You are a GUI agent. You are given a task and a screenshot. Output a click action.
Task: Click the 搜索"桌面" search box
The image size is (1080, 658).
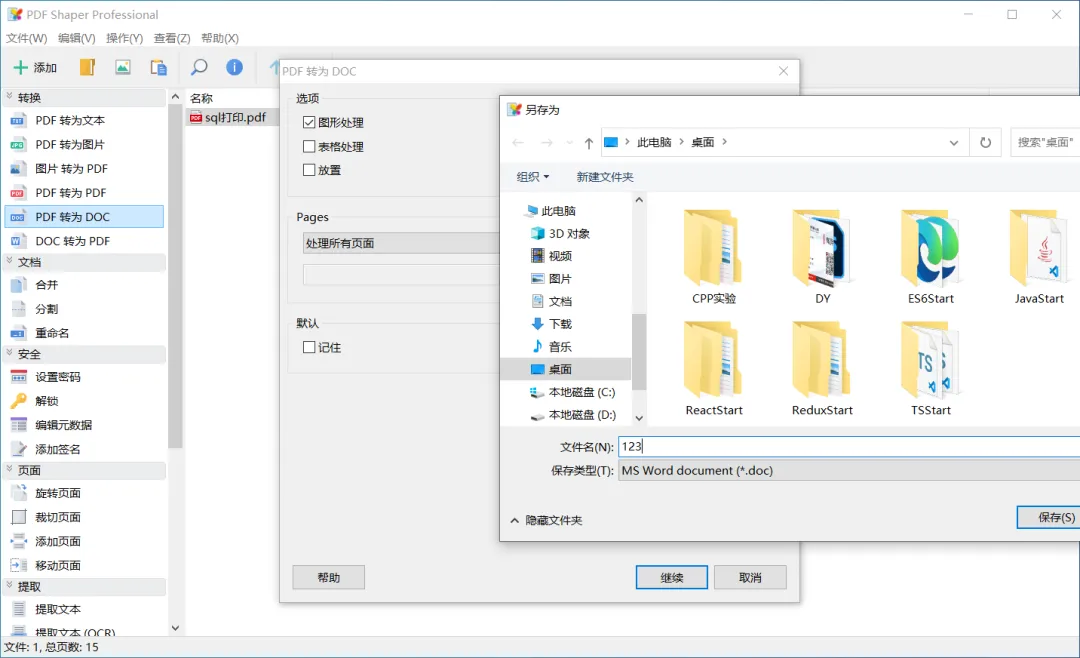click(x=1045, y=143)
